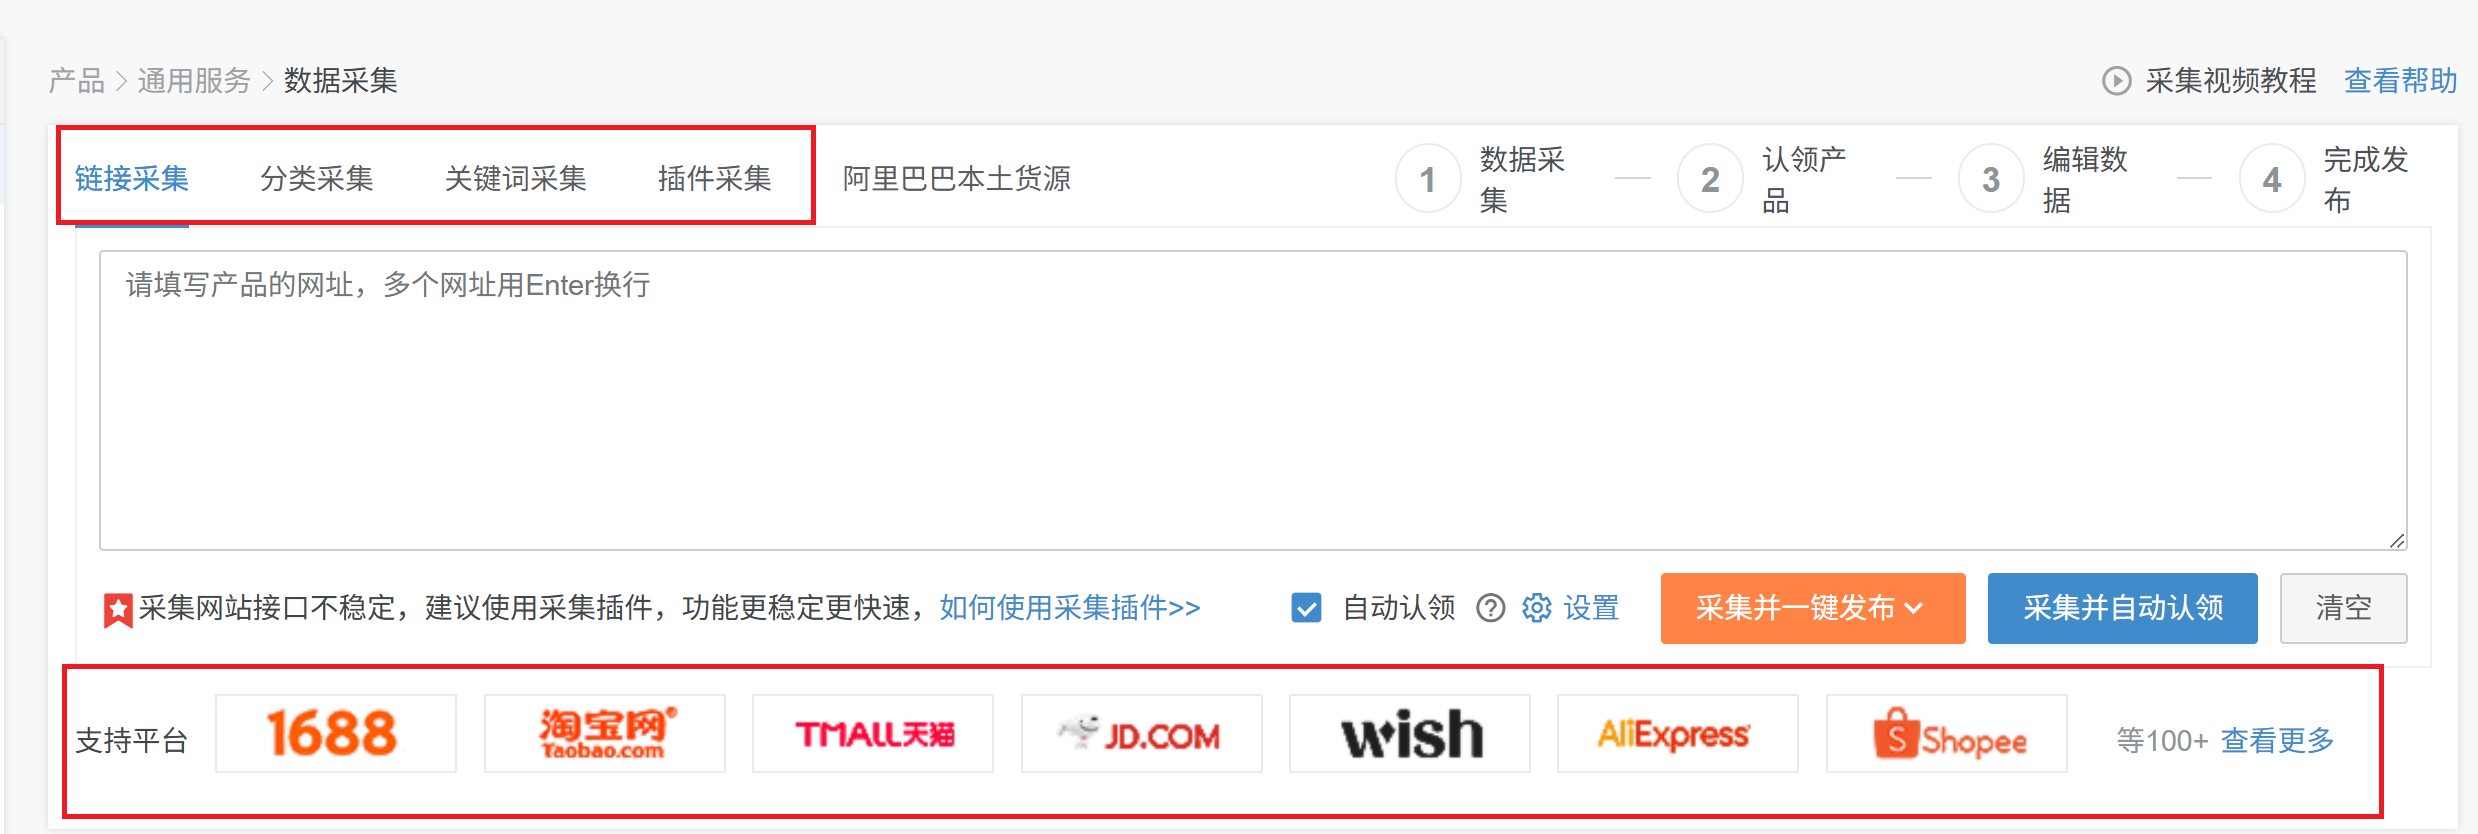2478x834 pixels.
Task: Click the Taobao platform logo
Action: pos(605,734)
